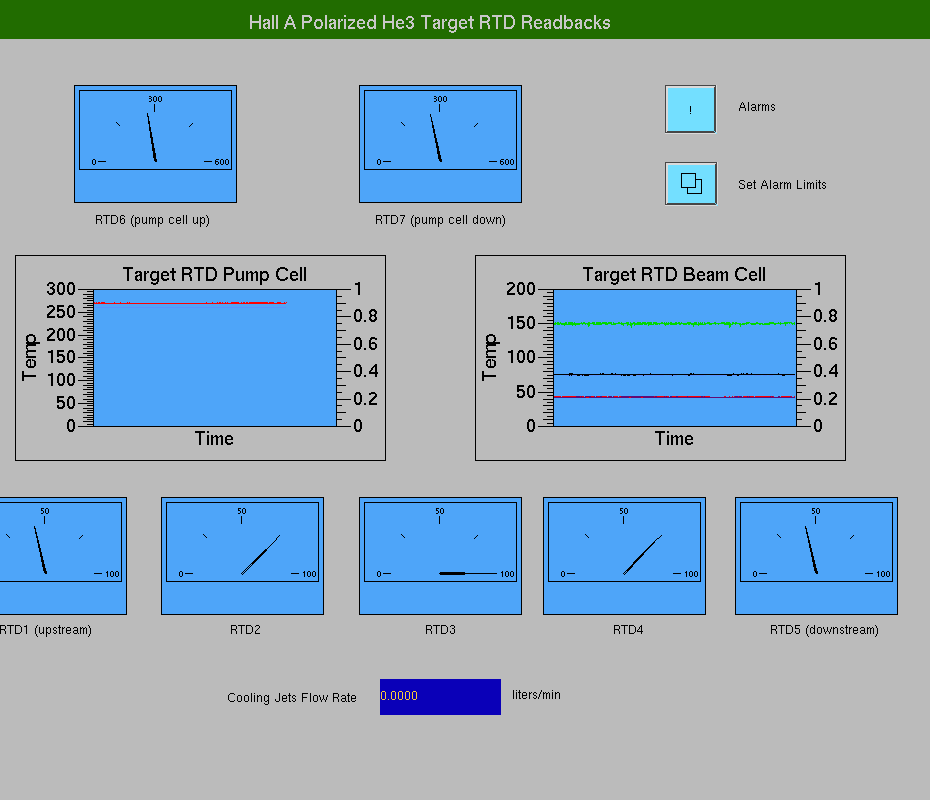Click the 'RTD6 (pump cell up)' label
This screenshot has height=800, width=930.
[152, 220]
